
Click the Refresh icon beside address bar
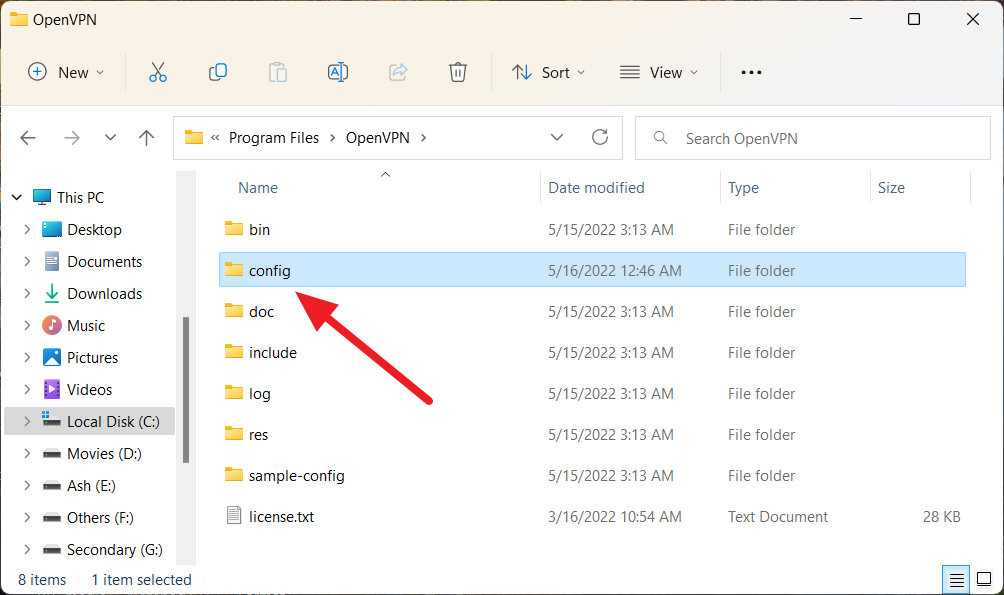[x=600, y=138]
